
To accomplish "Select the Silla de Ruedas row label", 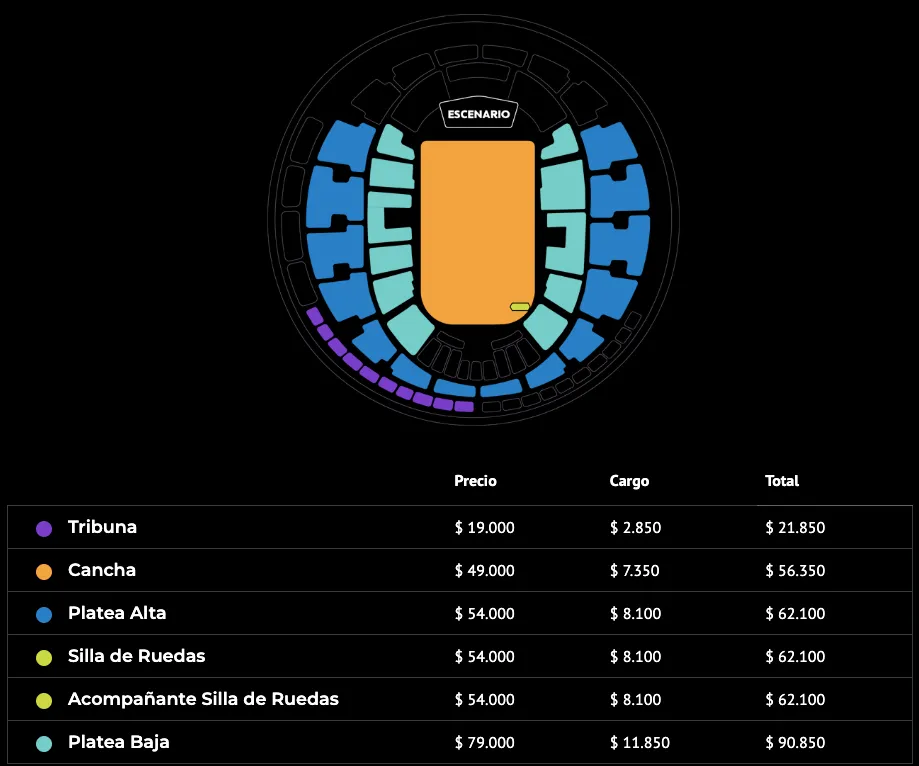I will pos(136,656).
